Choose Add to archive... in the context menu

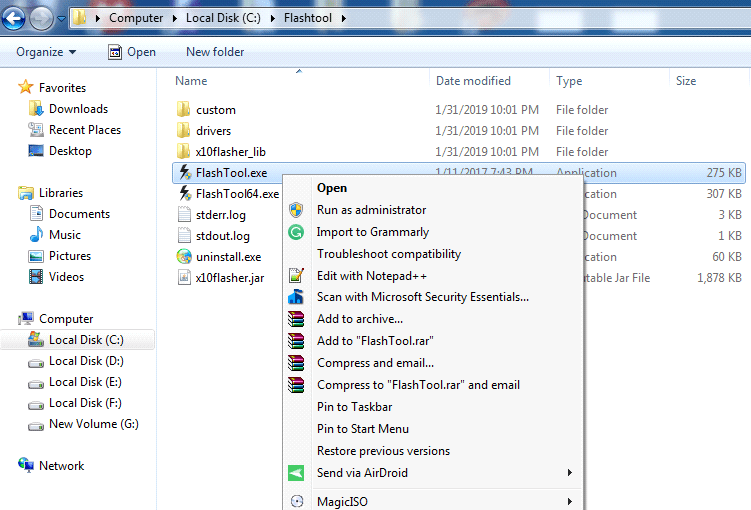(433, 319)
